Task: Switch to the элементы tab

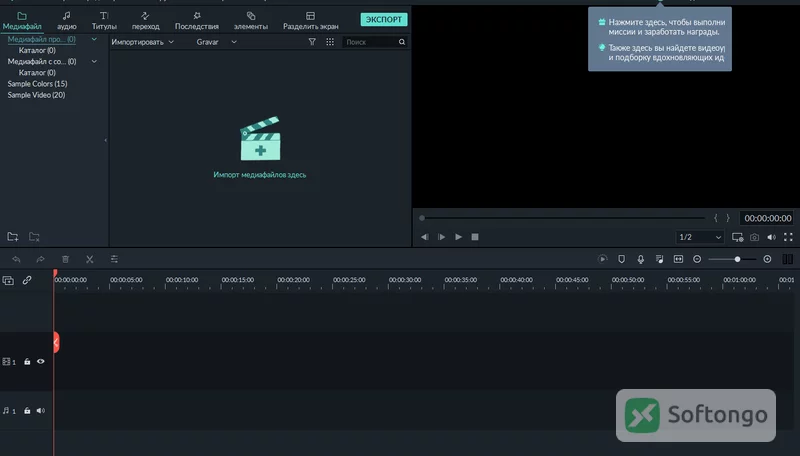Action: pyautogui.click(x=251, y=21)
